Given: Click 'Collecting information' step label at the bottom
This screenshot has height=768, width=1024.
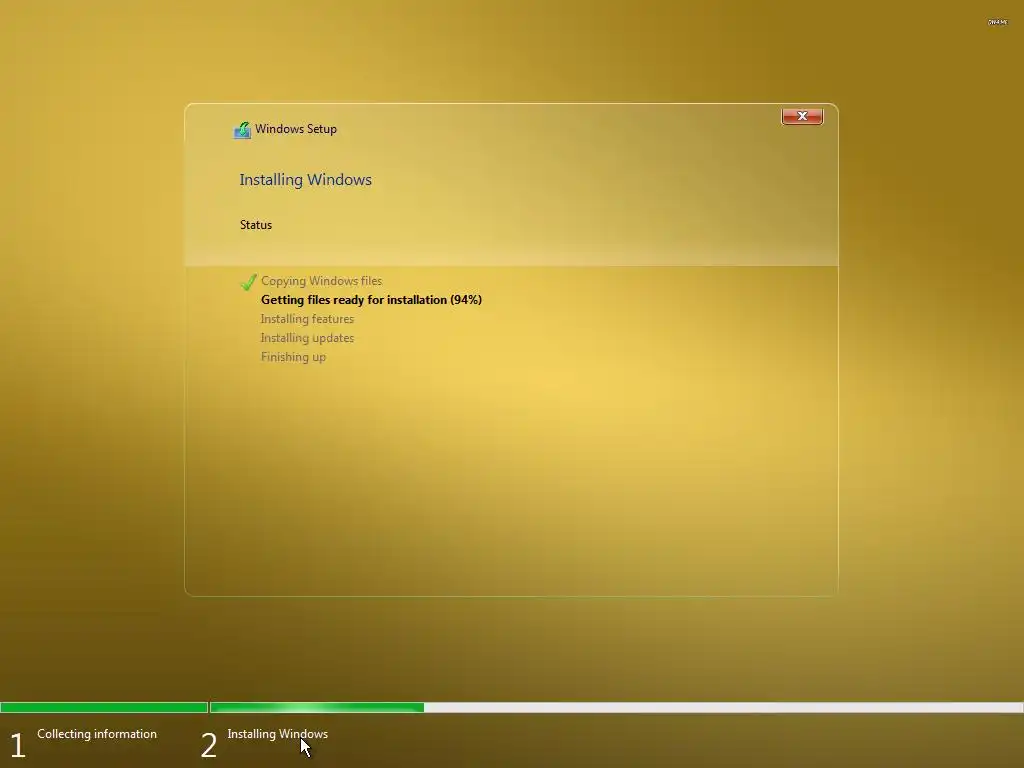Looking at the screenshot, I should 97,733.
